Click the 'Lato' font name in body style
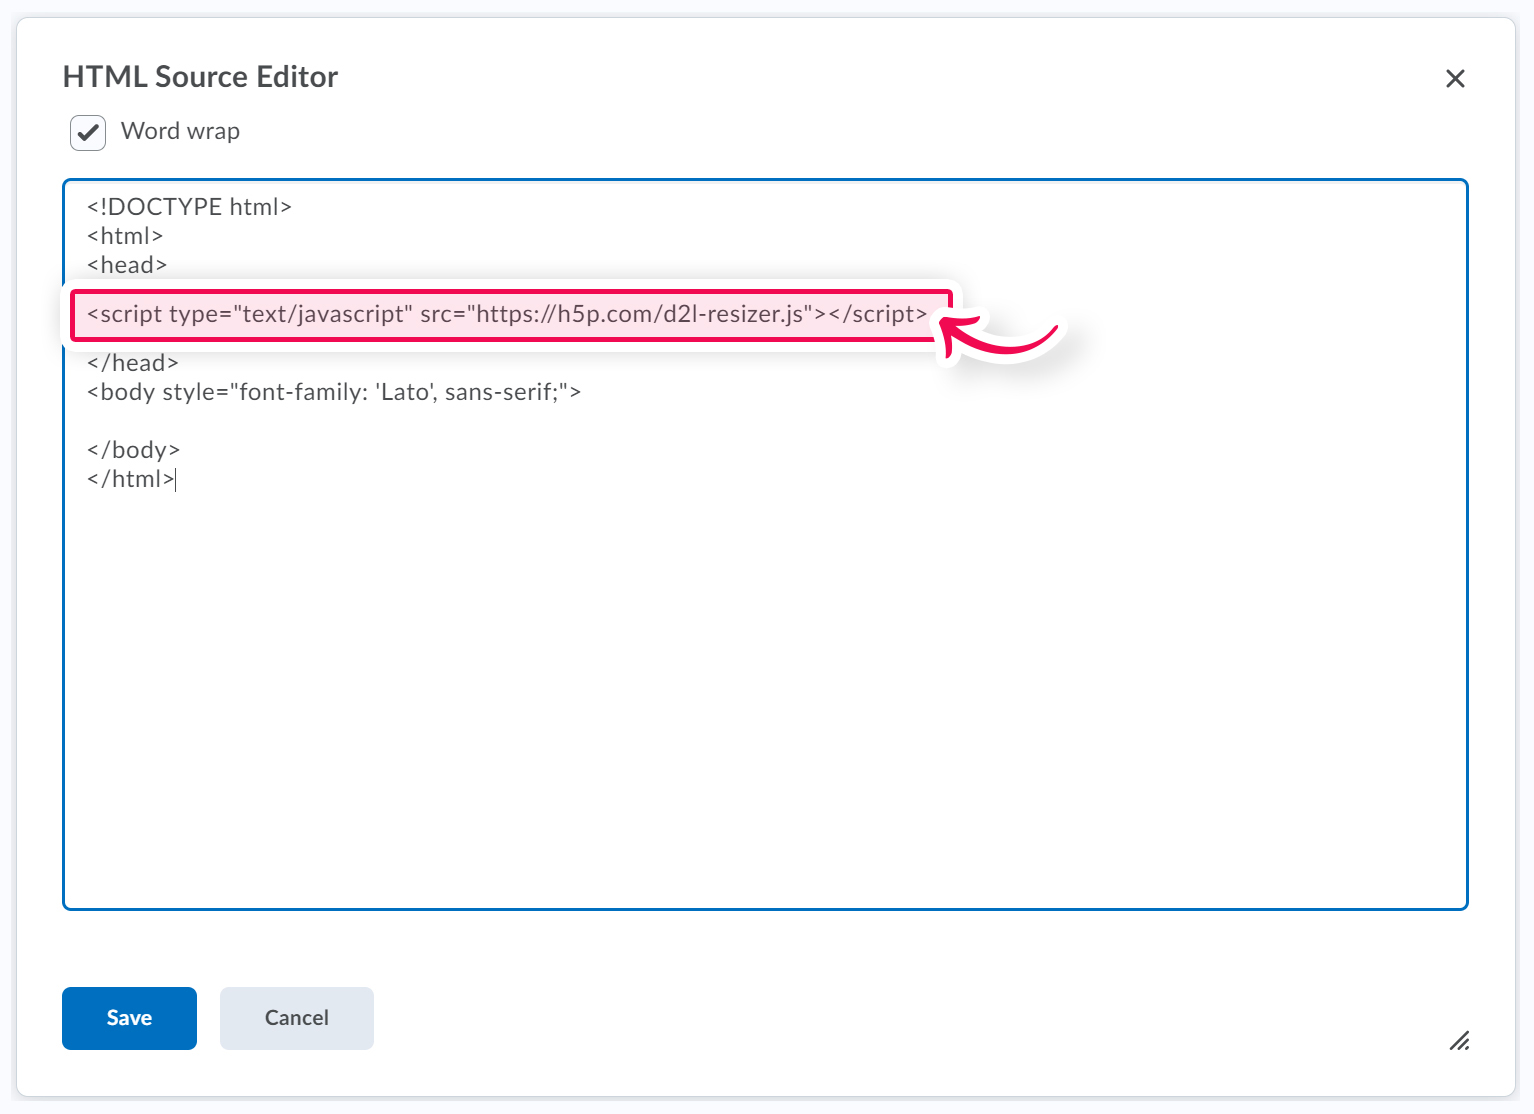 click(404, 392)
